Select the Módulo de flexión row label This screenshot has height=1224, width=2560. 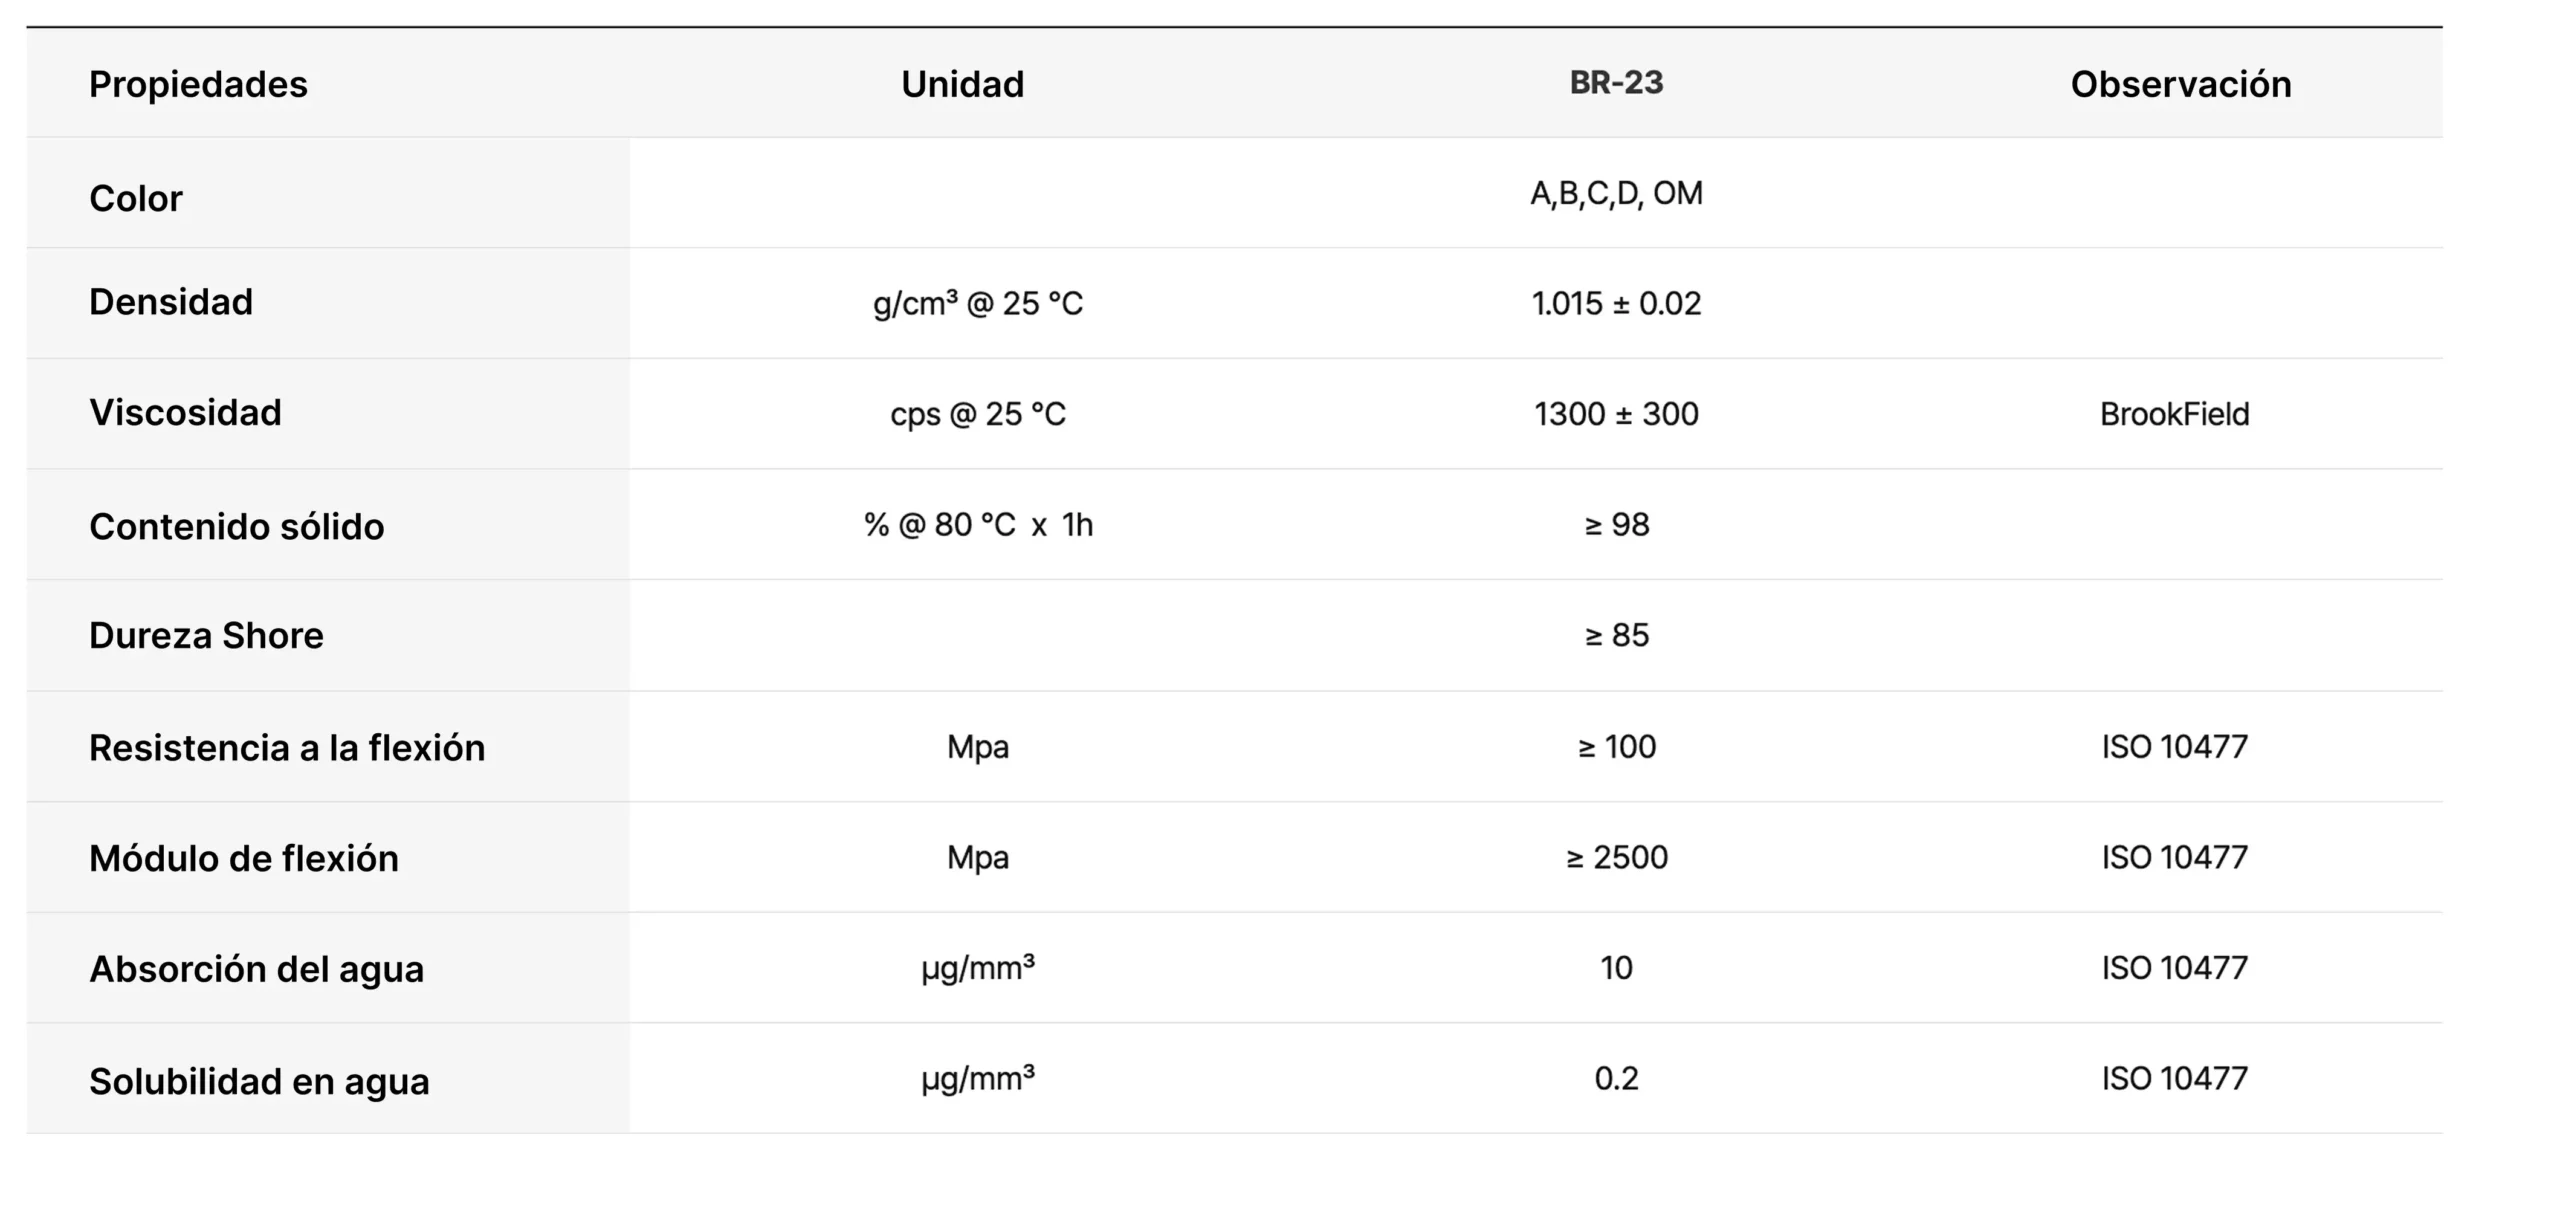(x=244, y=859)
